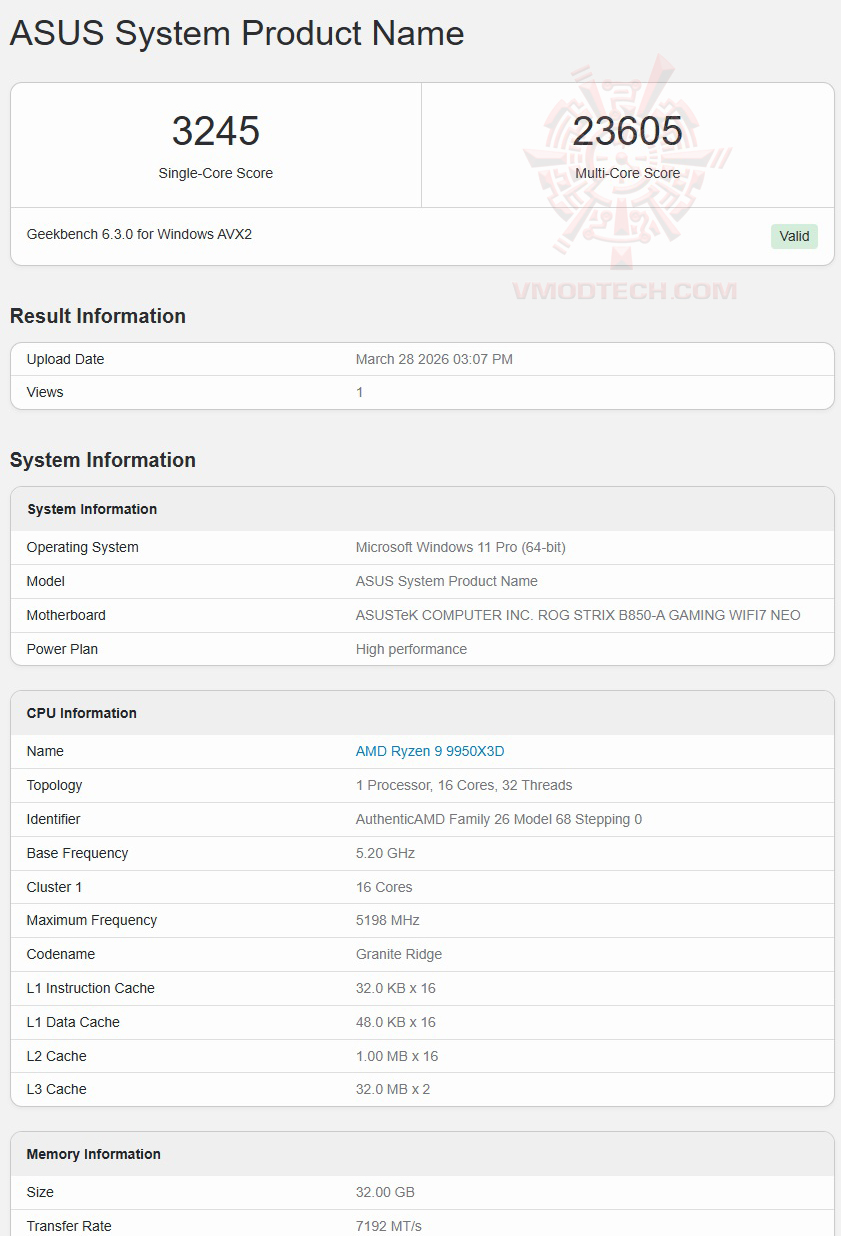Select the 23605 multi-core score value
Viewport: 841px width, 1236px height.
[628, 131]
